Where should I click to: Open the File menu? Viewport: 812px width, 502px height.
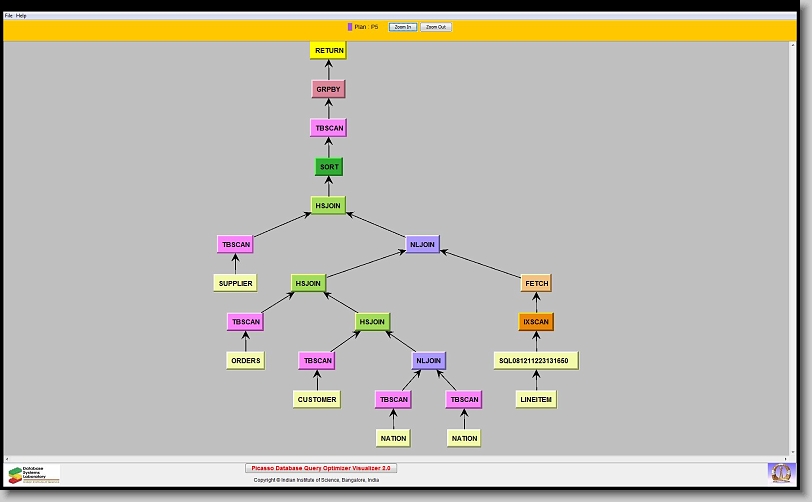point(8,16)
